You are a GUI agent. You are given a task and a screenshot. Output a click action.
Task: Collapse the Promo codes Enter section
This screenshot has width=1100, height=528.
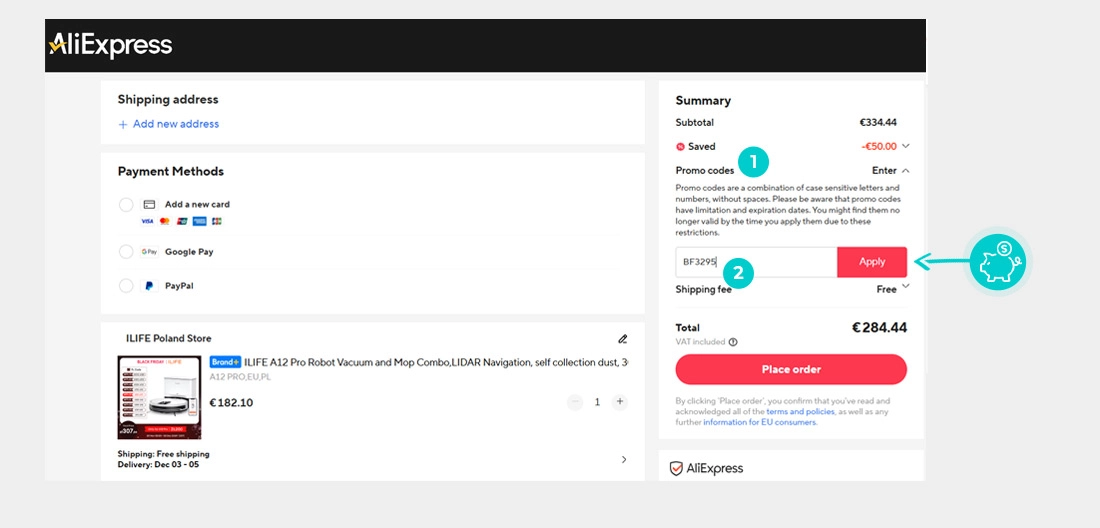(905, 171)
